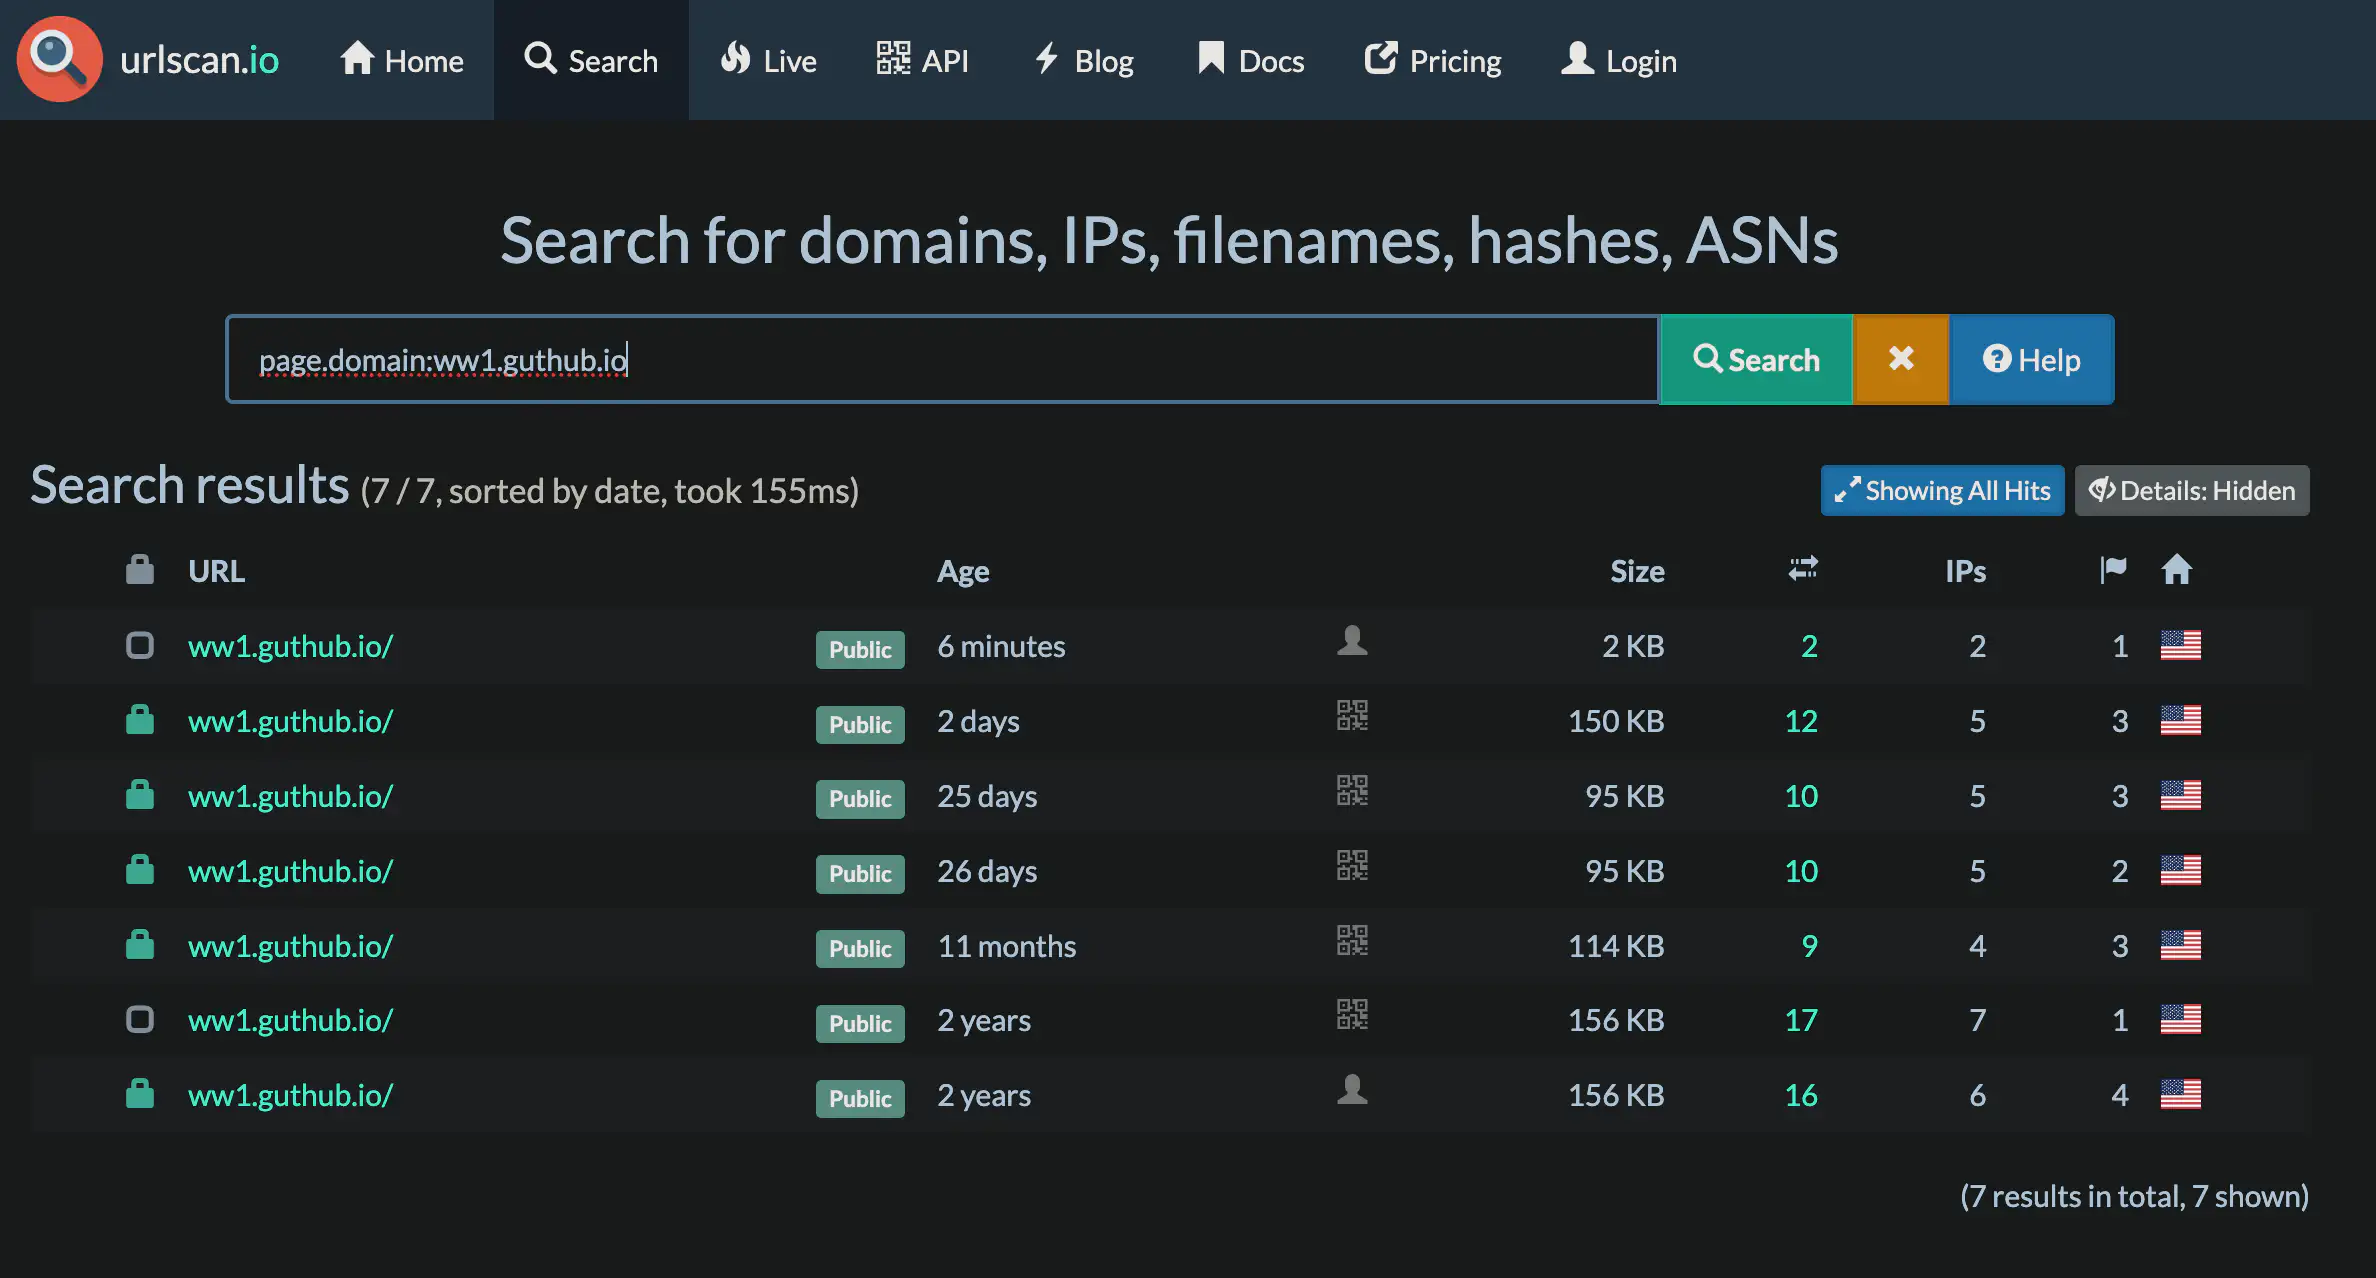Click the '7 results in total, 7 shown' text

coord(2134,1196)
